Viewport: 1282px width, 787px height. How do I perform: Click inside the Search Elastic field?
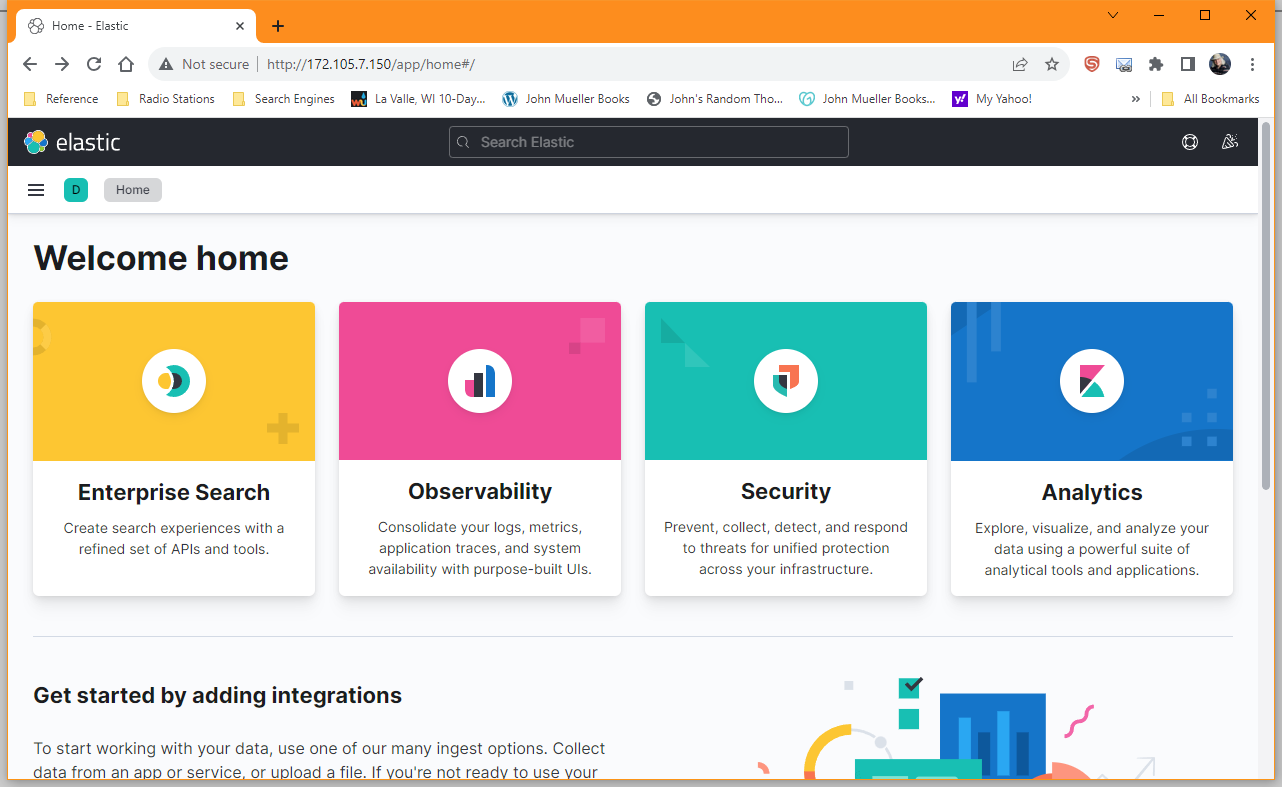[648, 142]
